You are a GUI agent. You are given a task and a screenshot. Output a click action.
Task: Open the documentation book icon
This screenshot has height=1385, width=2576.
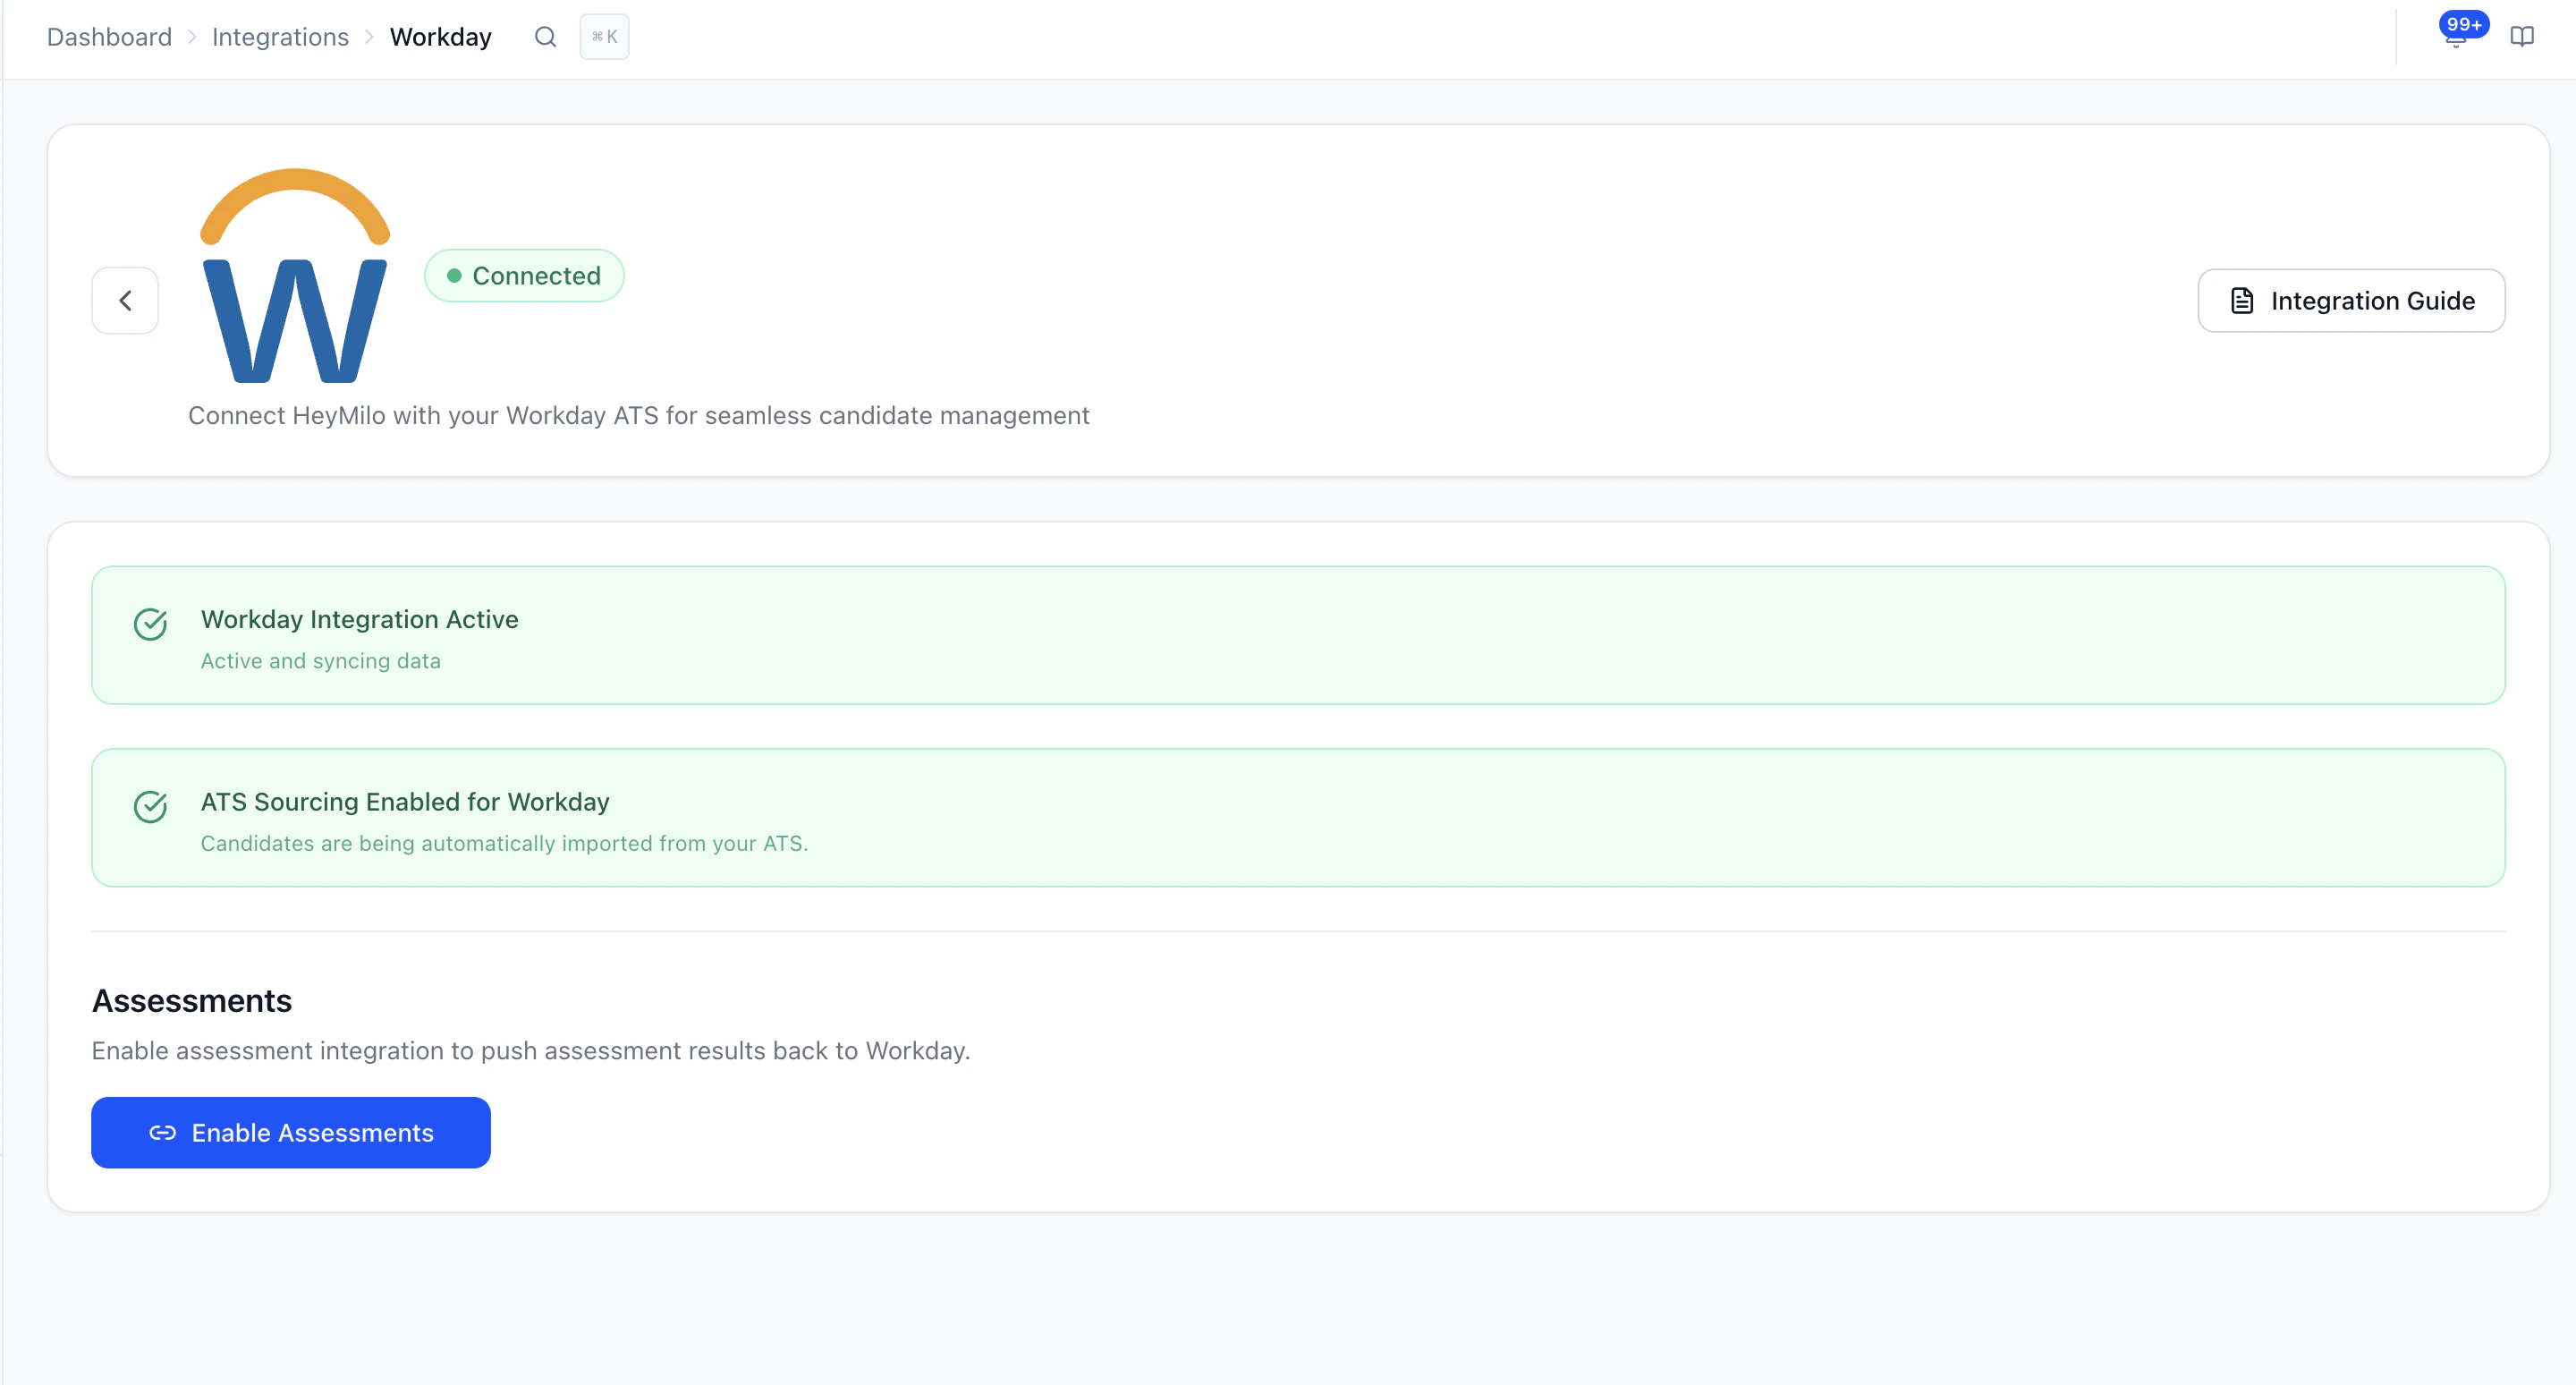tap(2522, 37)
